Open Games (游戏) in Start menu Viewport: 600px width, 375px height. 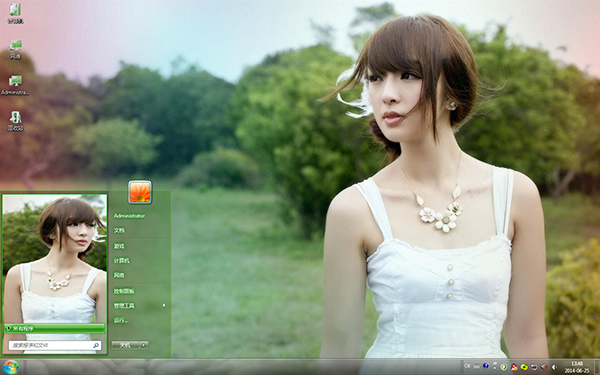pyautogui.click(x=119, y=246)
